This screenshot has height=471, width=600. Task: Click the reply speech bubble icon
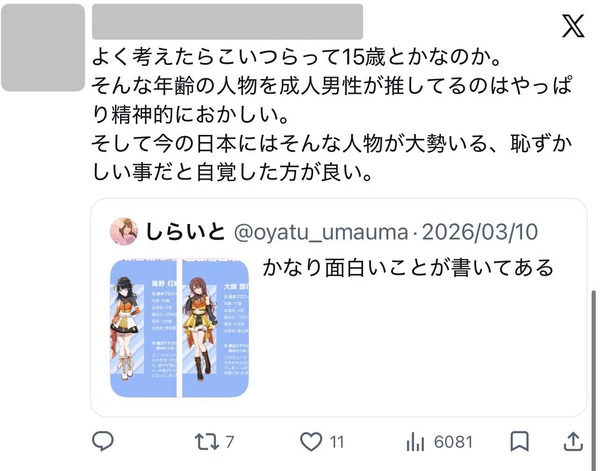(x=103, y=441)
